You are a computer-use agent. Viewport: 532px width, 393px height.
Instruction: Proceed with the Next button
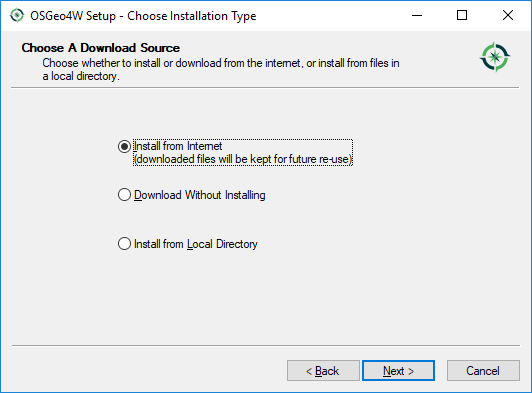(398, 371)
